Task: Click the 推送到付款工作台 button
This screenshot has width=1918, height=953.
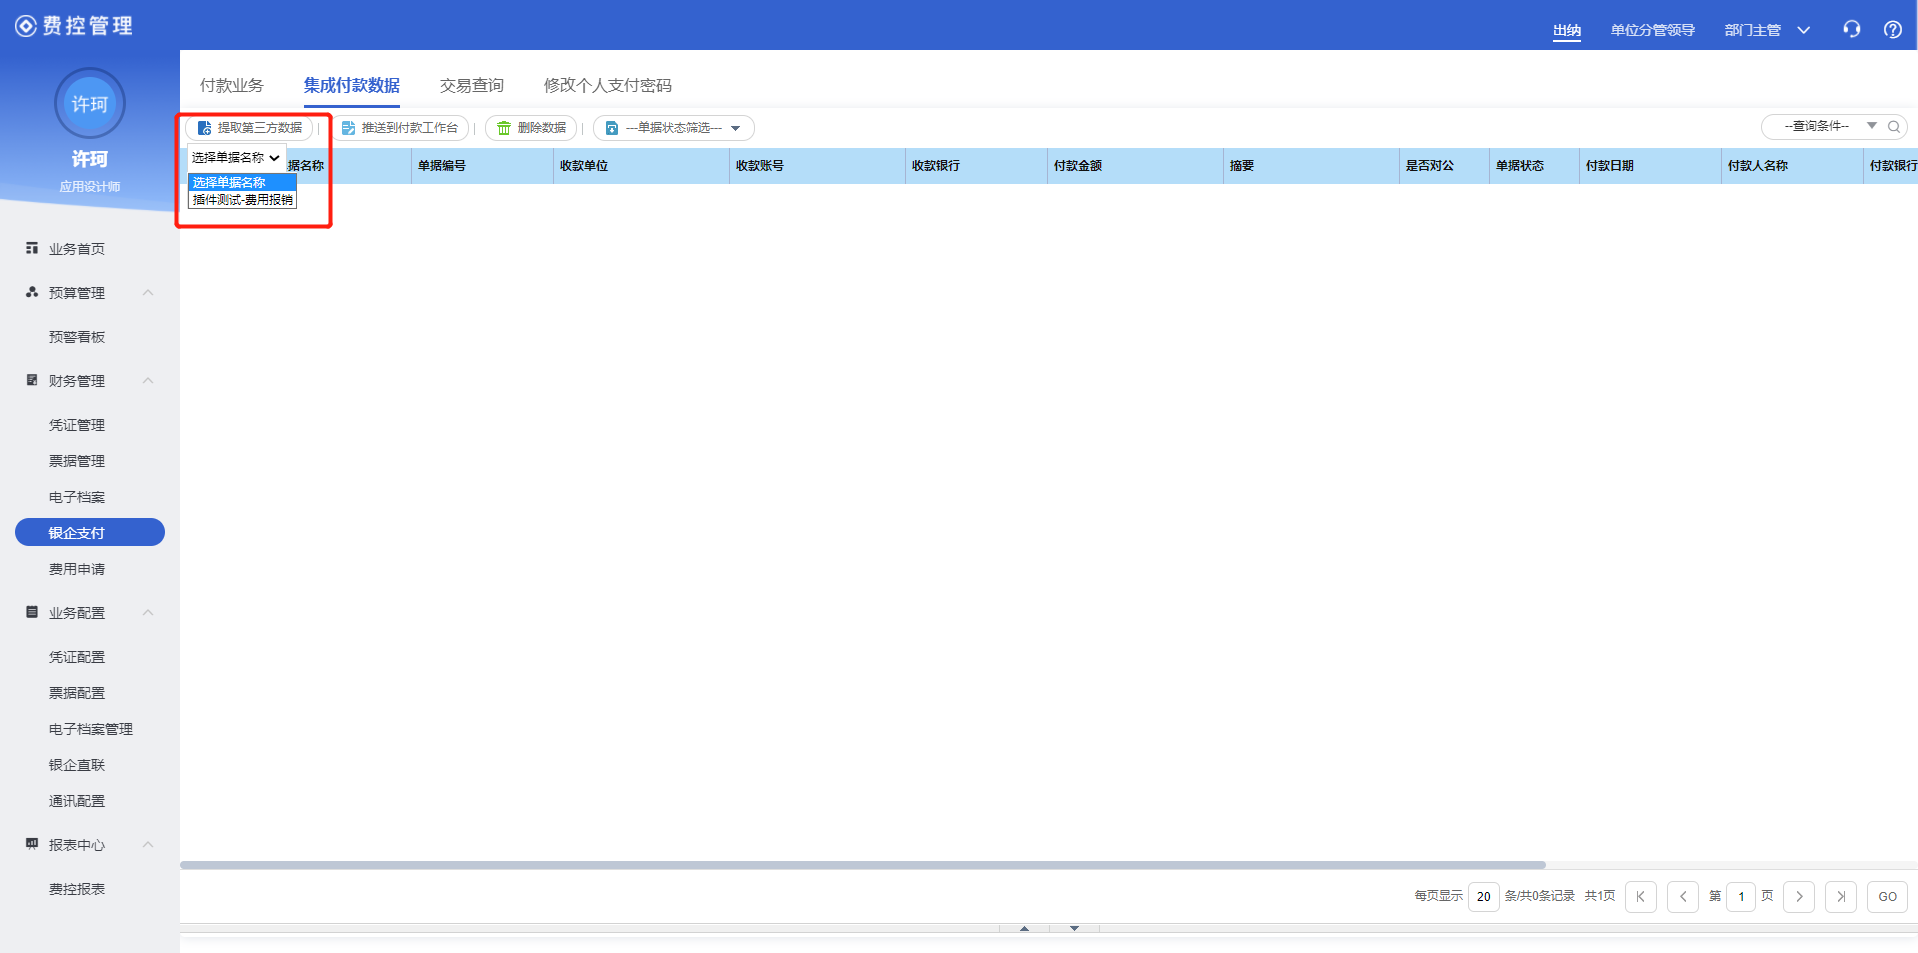Action: click(x=400, y=128)
